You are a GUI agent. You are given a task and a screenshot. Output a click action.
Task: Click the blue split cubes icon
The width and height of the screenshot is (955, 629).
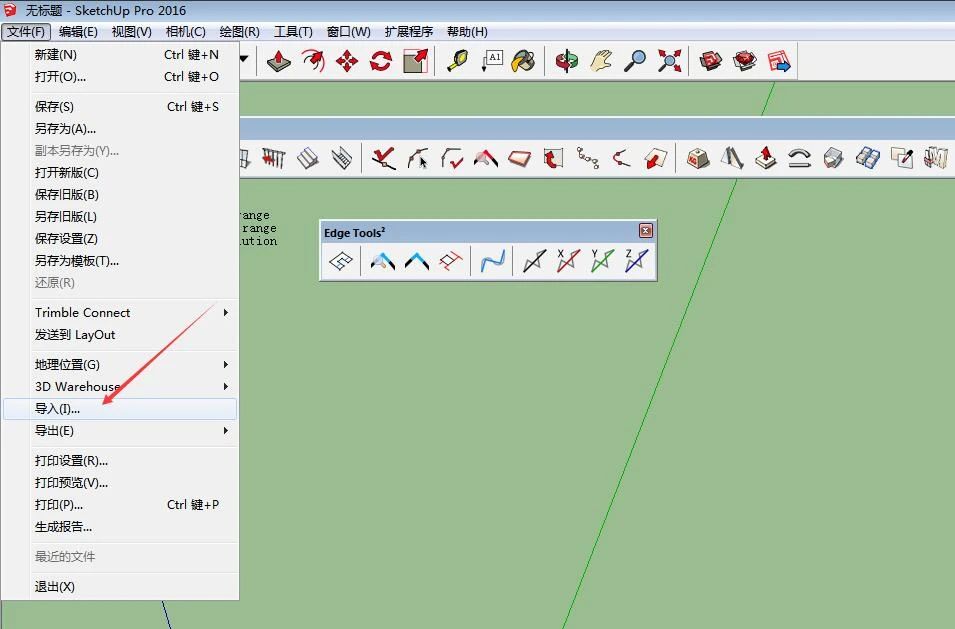pyautogui.click(x=867, y=159)
